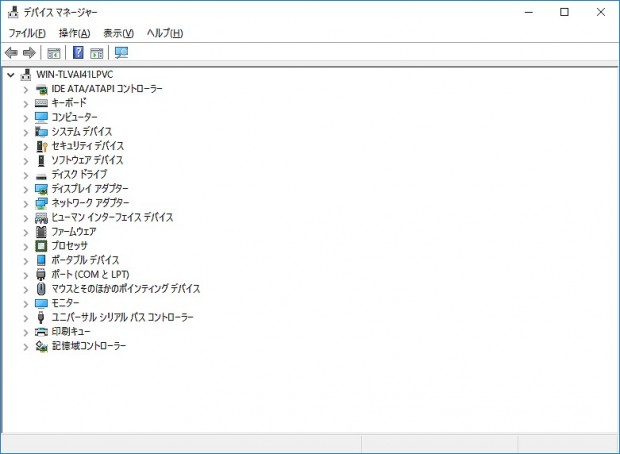
Task: Select the ポータブル デバイス label
Action: point(85,260)
